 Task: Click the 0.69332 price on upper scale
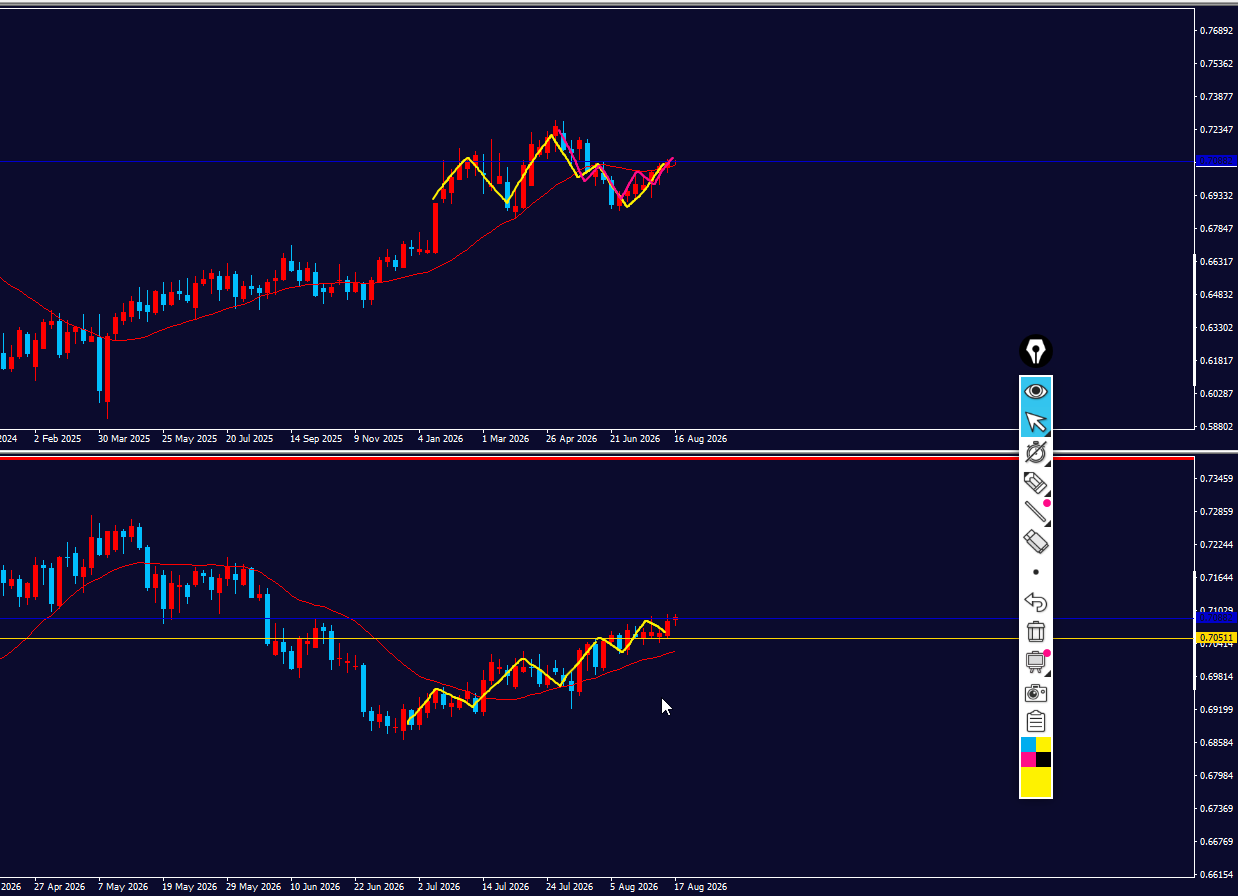[1216, 195]
